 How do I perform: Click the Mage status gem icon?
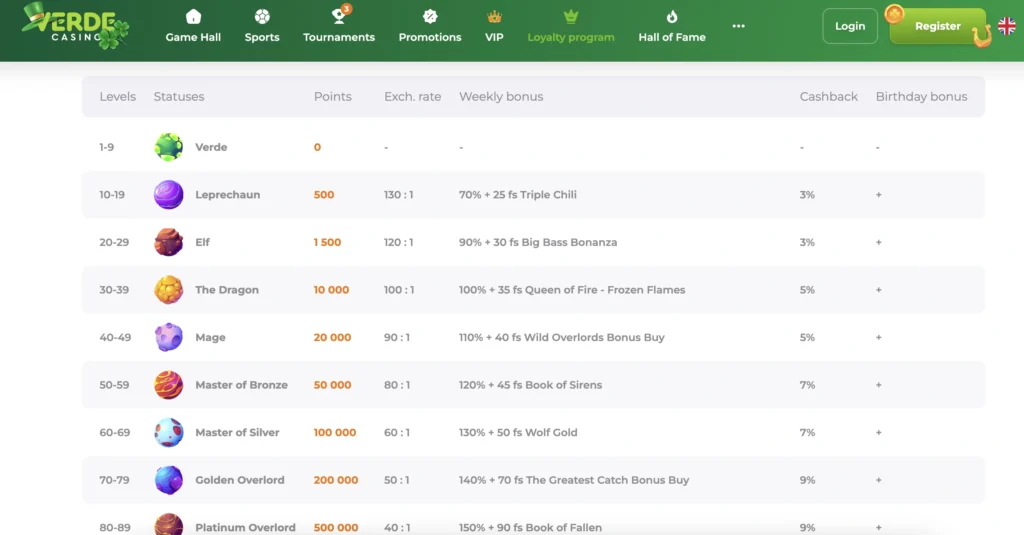pos(168,337)
